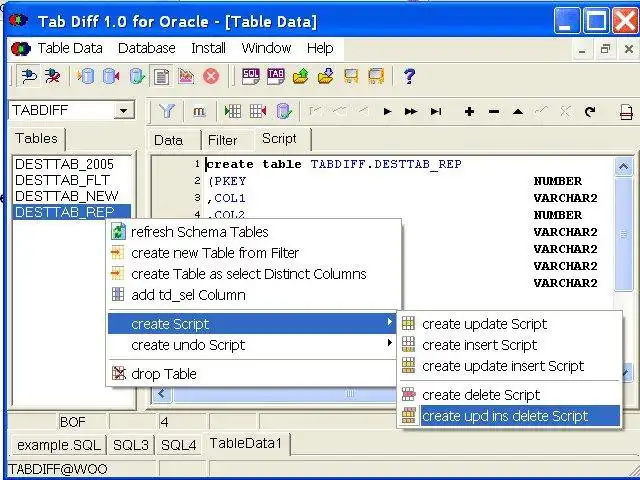Click the database cylinder with incoming arrow icon
640x480 pixels.
(86, 76)
